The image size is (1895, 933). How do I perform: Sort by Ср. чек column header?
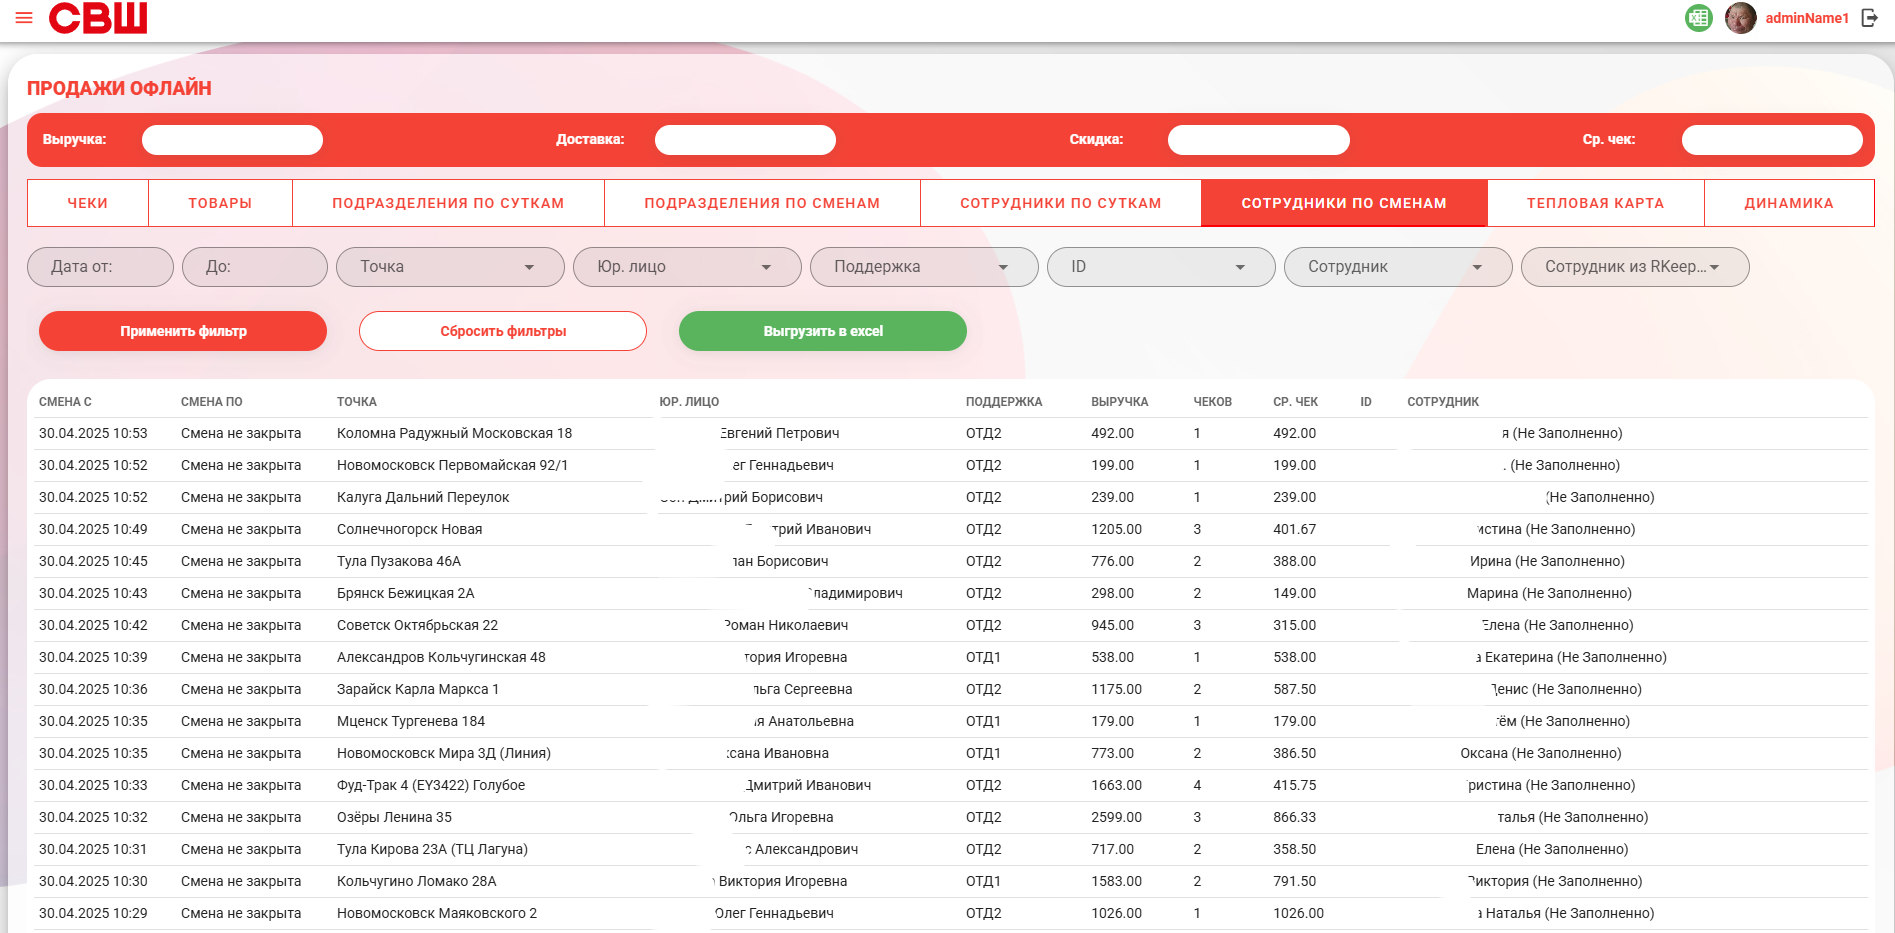tap(1296, 402)
